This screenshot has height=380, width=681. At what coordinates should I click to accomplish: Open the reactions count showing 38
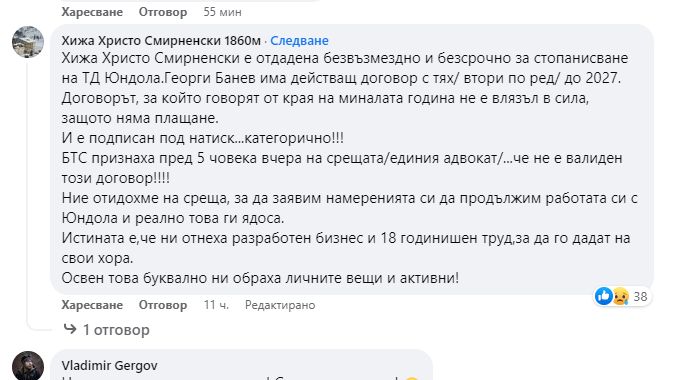coord(640,297)
